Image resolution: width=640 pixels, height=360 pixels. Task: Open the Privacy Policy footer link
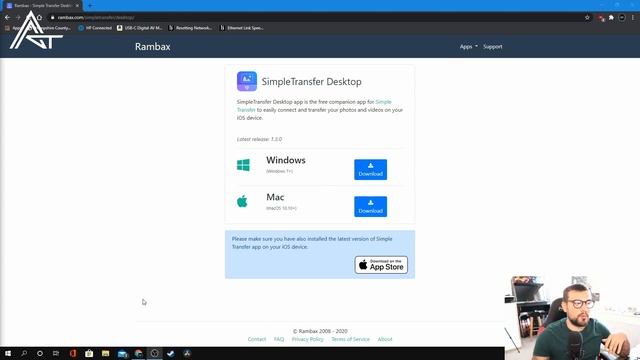[307, 339]
